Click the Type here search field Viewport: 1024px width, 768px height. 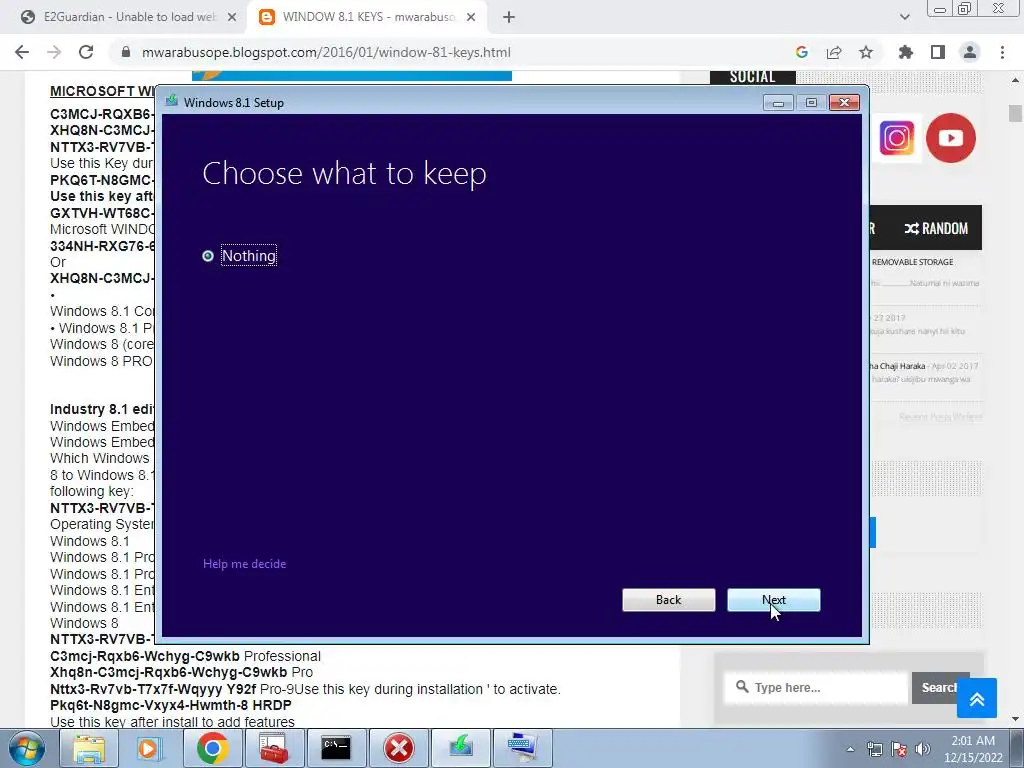pos(816,688)
